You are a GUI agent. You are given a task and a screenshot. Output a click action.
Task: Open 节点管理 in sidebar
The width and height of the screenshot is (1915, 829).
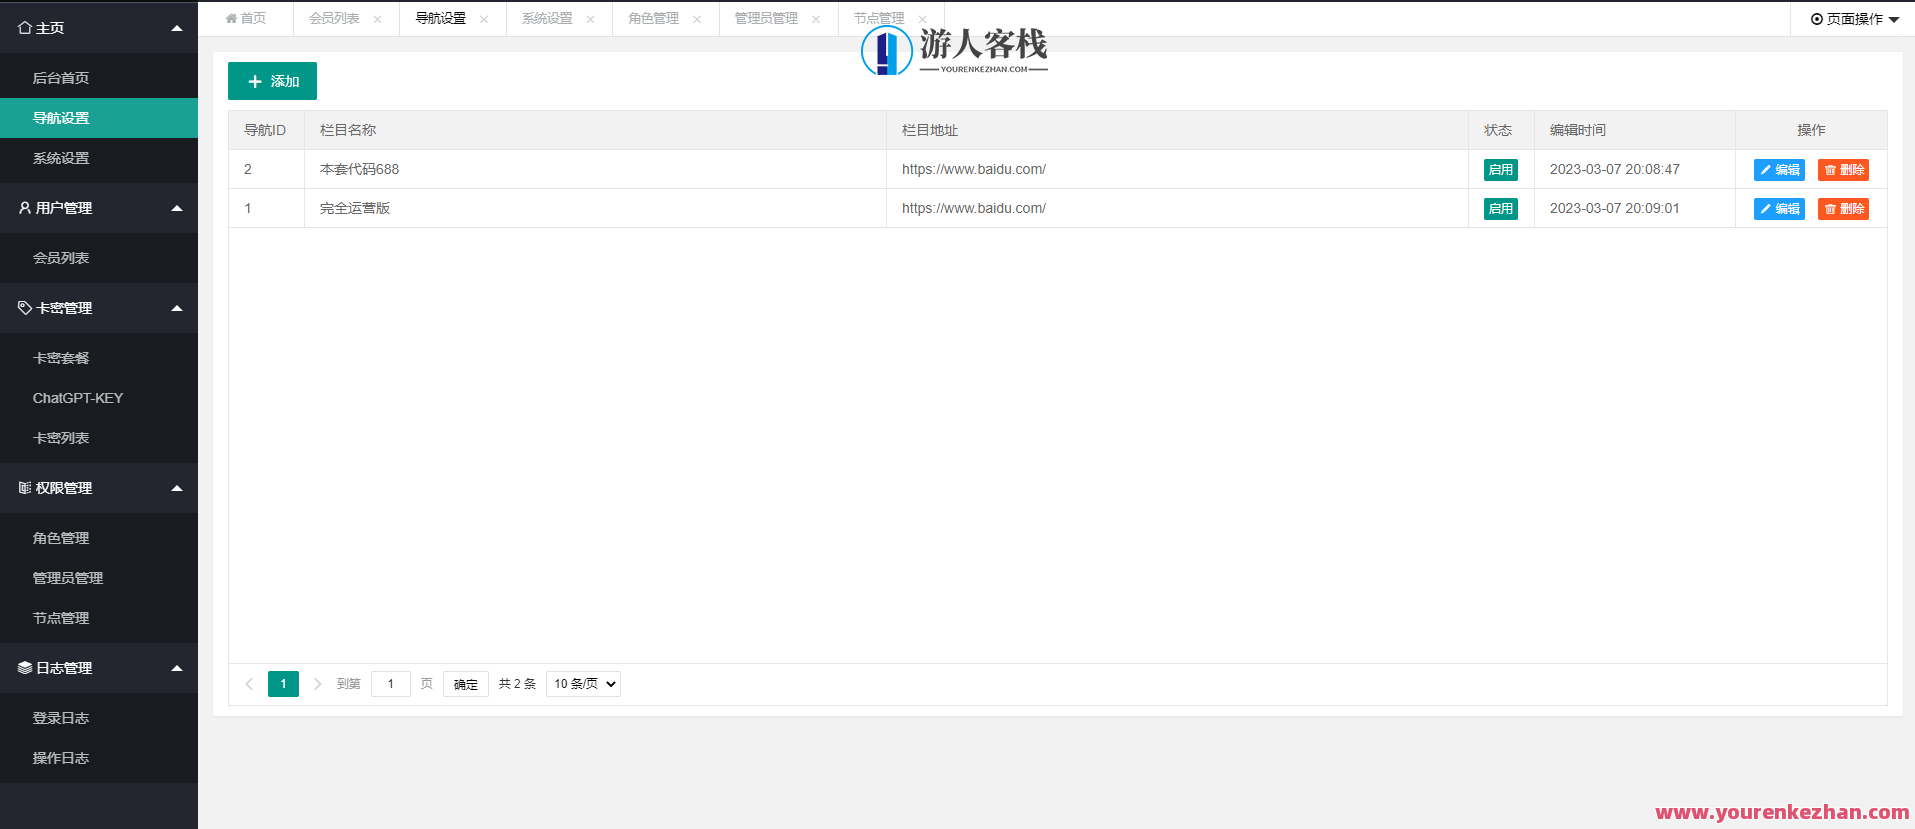pyautogui.click(x=99, y=618)
